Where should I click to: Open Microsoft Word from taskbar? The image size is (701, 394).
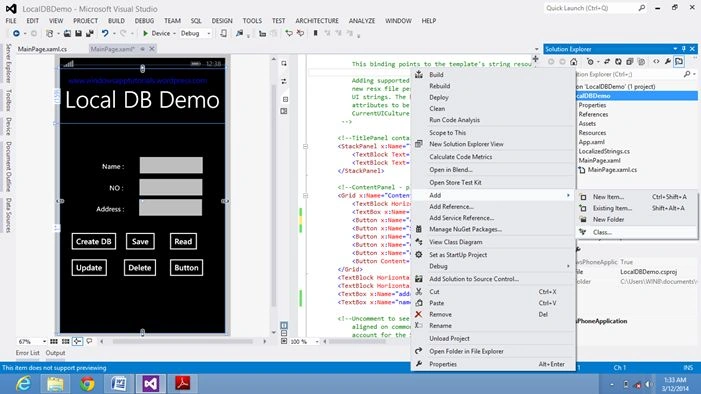click(119, 384)
